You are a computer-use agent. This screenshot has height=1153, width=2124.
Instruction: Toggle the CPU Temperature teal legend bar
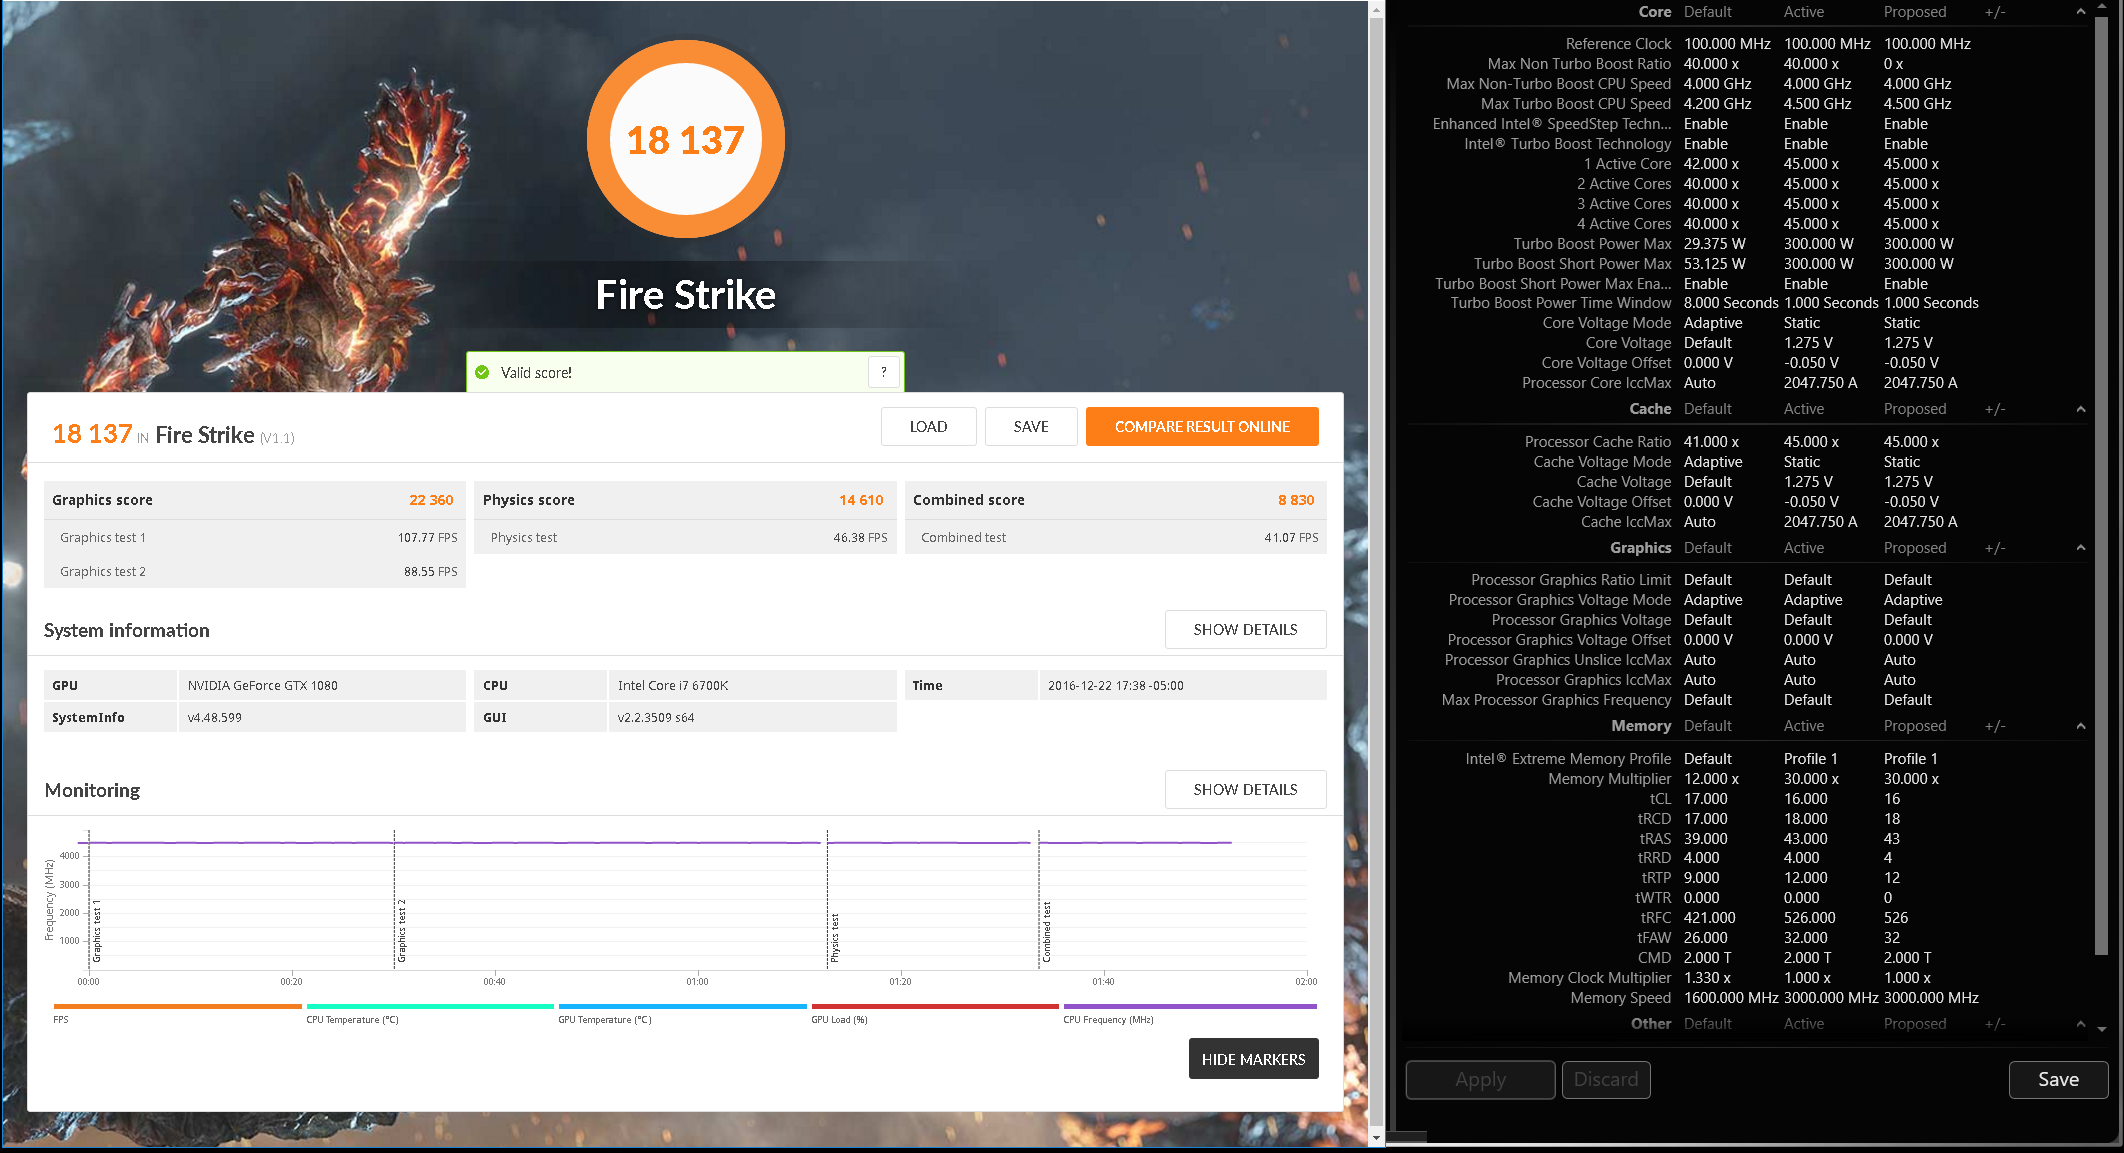[430, 1006]
